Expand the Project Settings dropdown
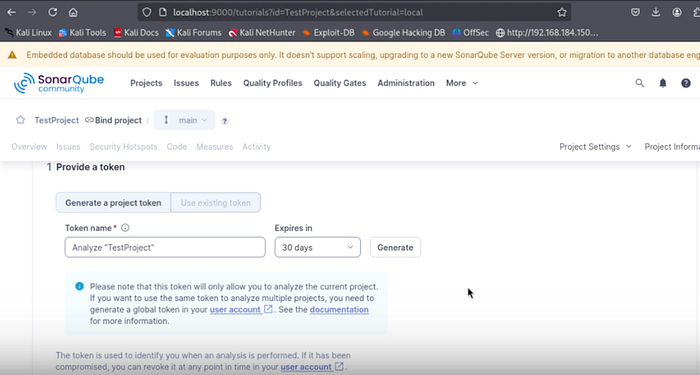The image size is (700, 375). (596, 147)
